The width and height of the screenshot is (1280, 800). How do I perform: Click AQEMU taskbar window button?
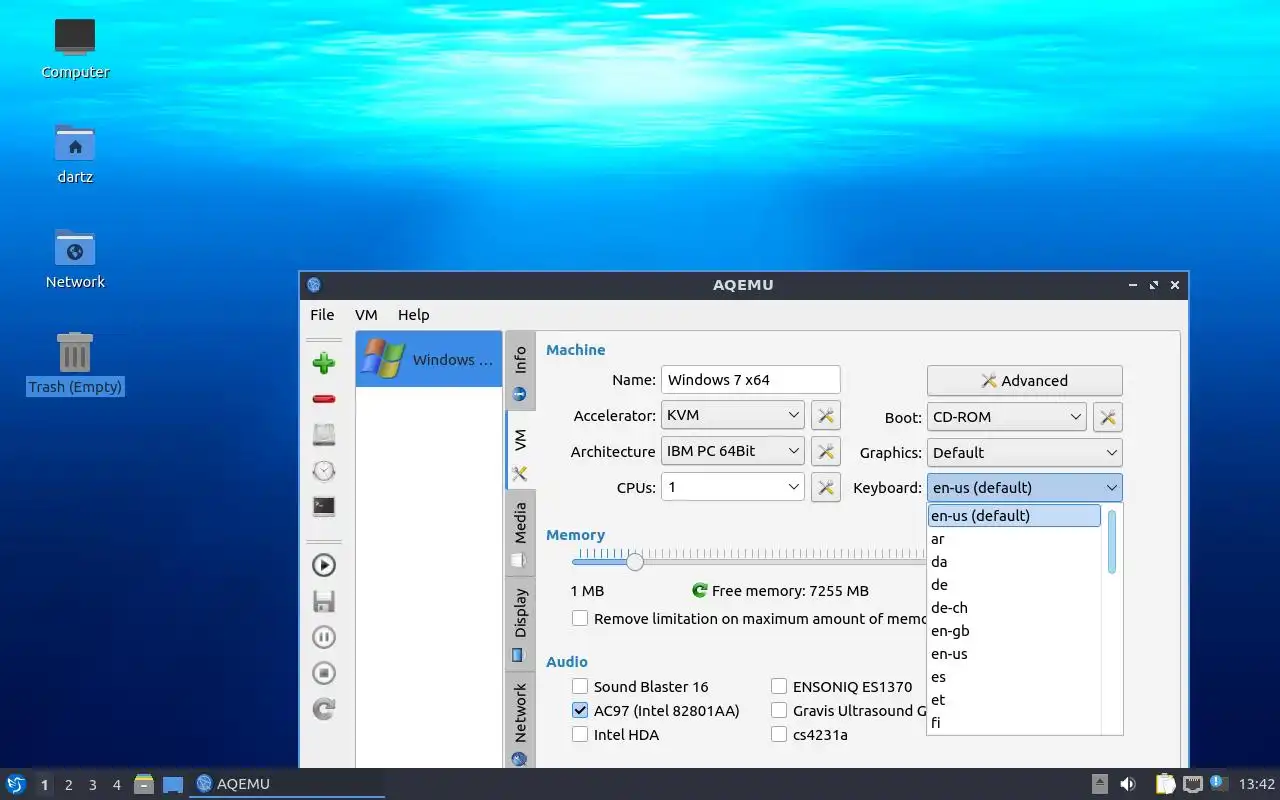(x=288, y=784)
